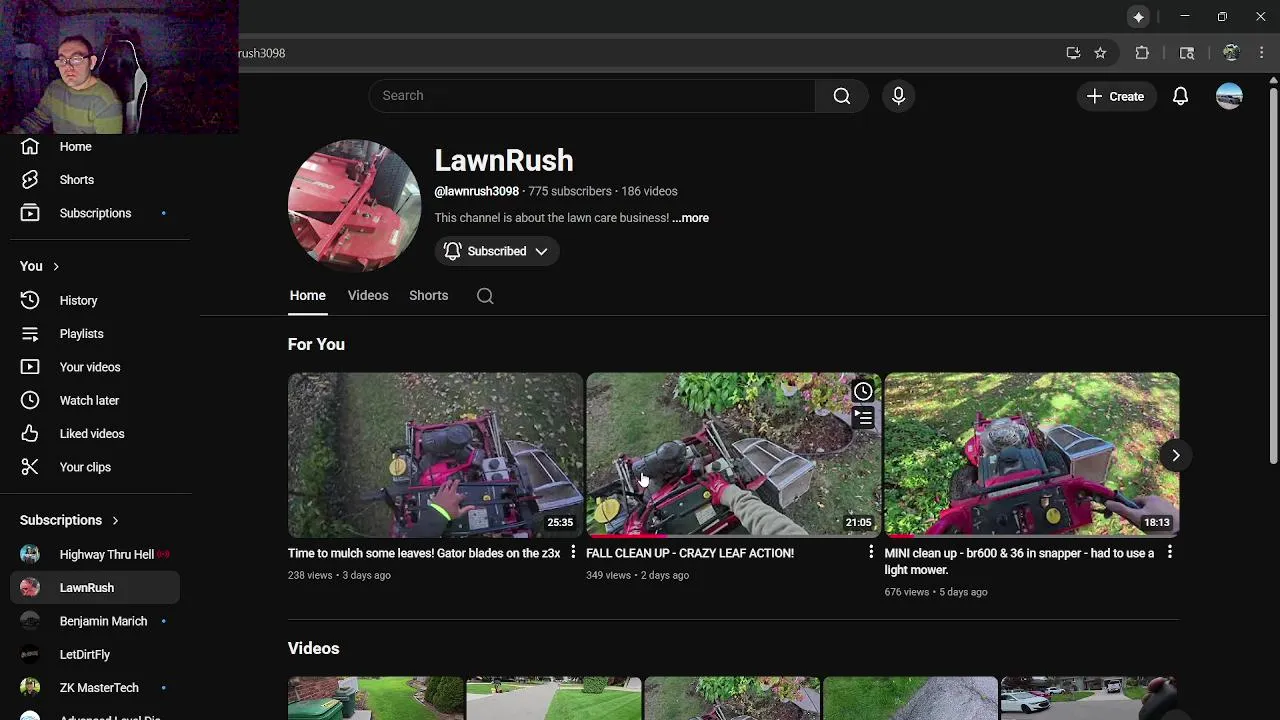
Task: Open FALL CLEAN UP - CRAZY LEAF ACTION title
Action: (x=690, y=553)
